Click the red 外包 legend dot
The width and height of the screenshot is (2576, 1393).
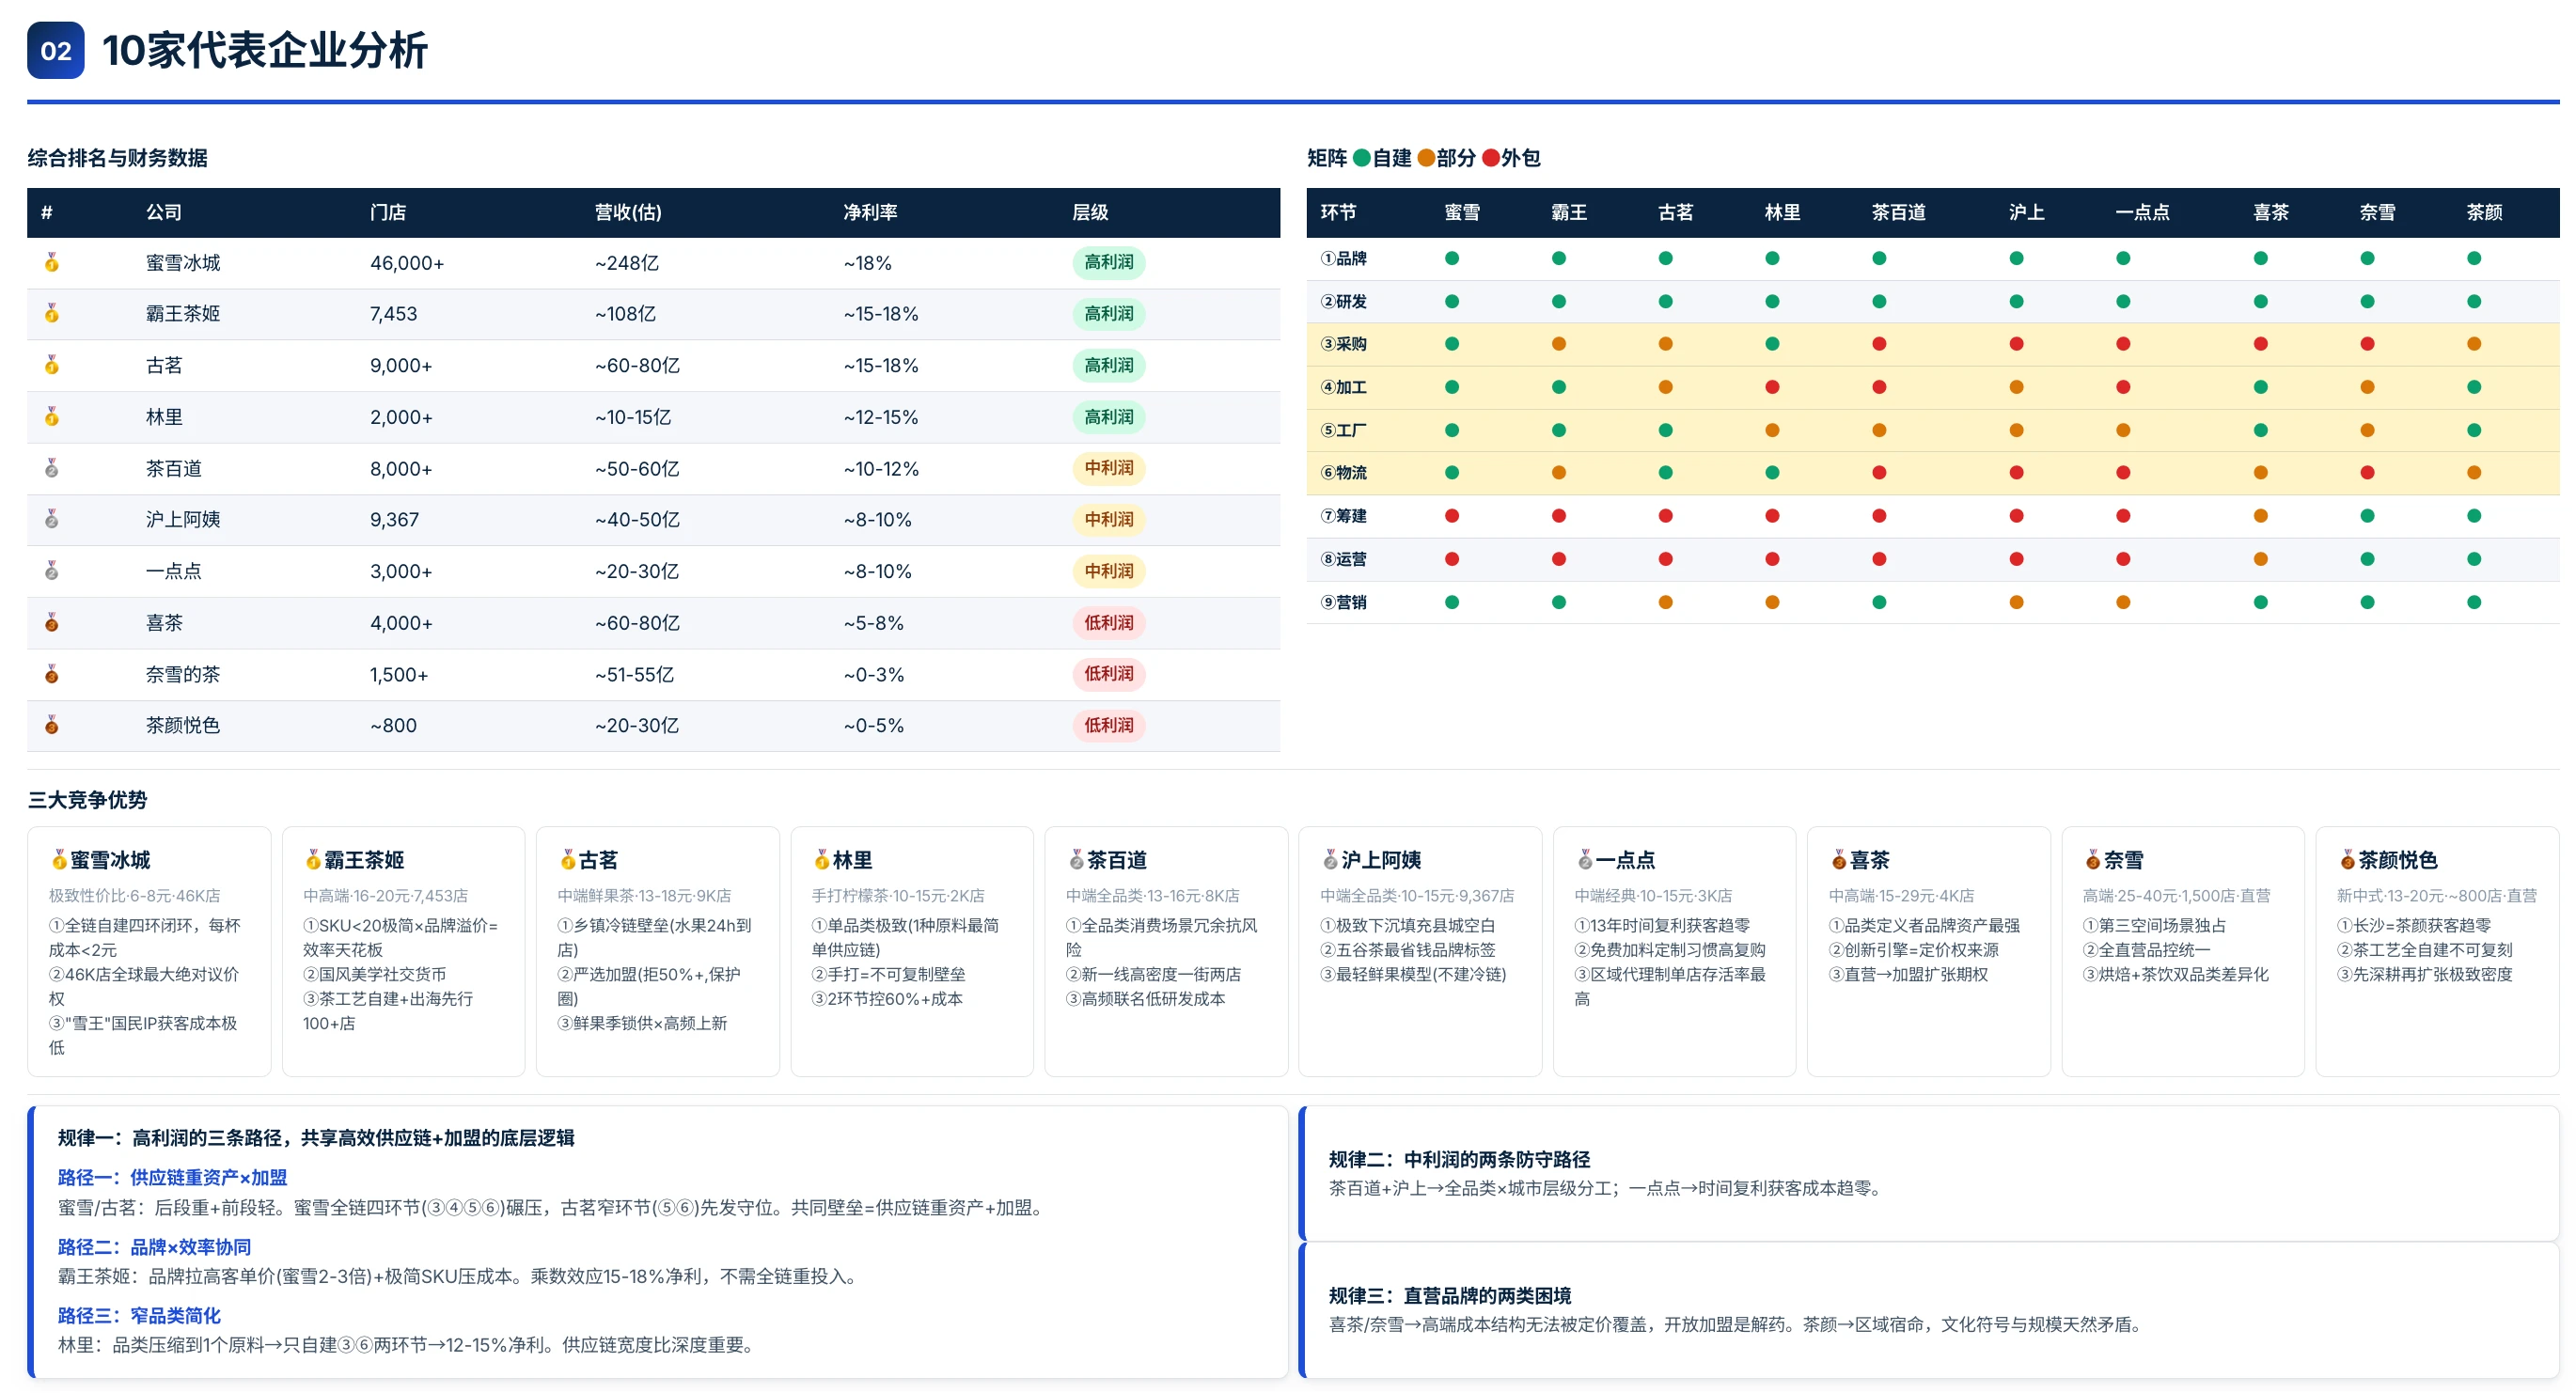(x=1490, y=158)
